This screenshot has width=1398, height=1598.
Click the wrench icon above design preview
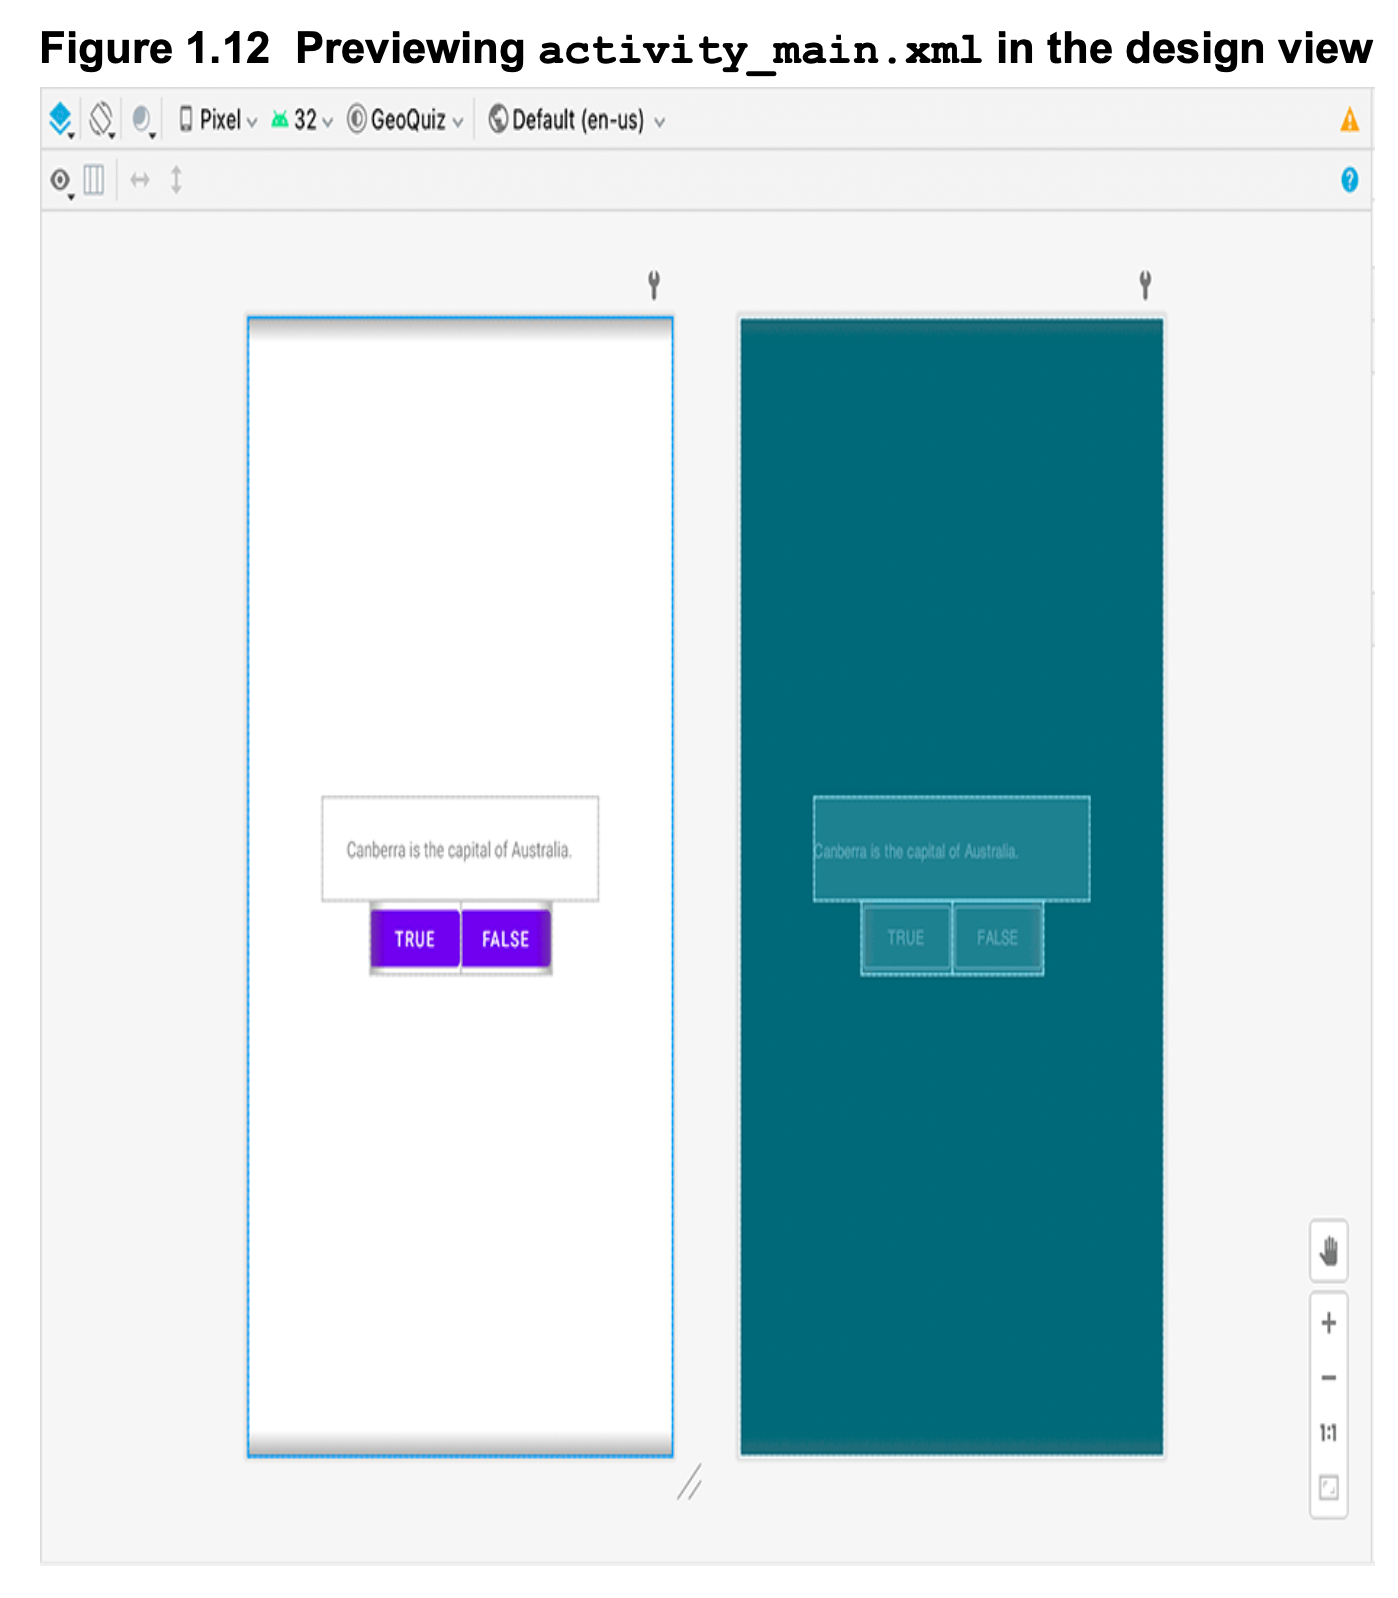pyautogui.click(x=654, y=285)
